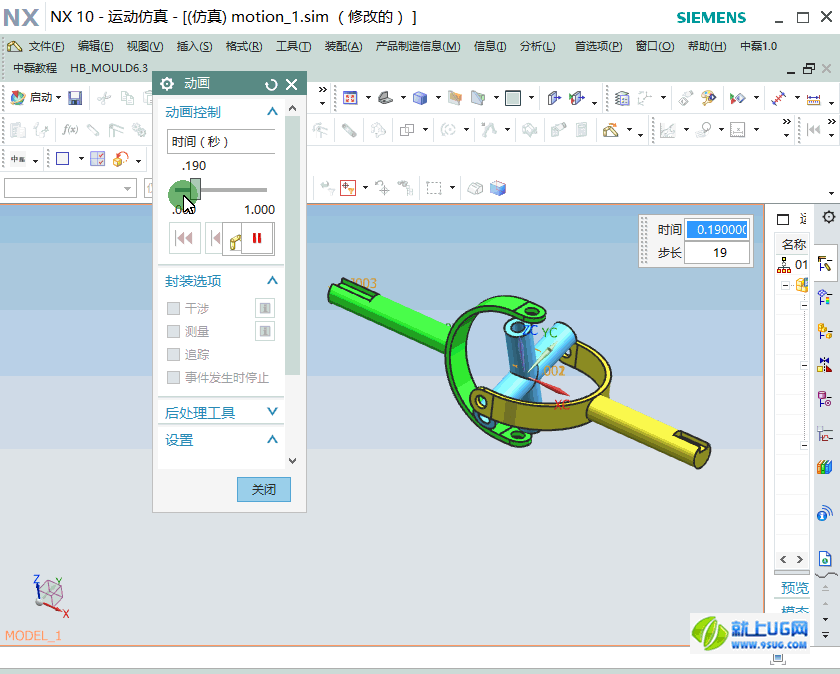840x674 pixels.
Task: Click the measure info button next to 测量
Action: pos(265,331)
